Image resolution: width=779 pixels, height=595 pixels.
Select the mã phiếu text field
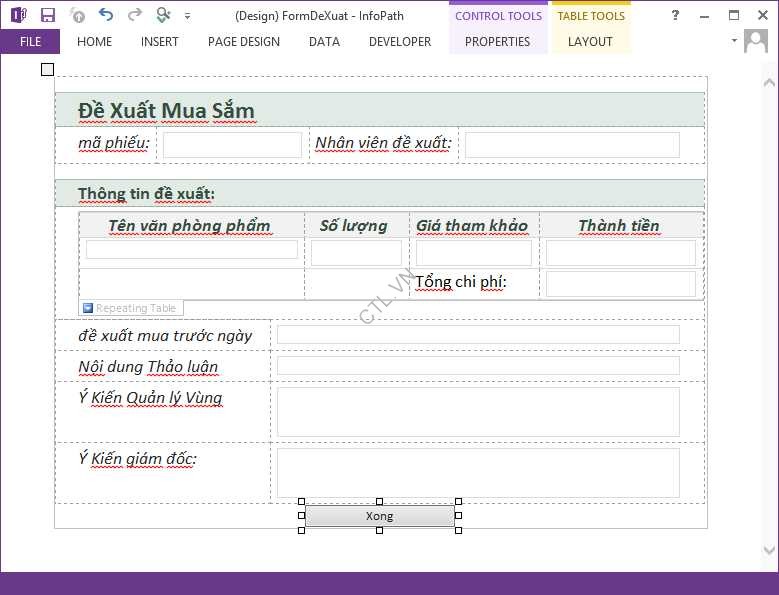pyautogui.click(x=232, y=145)
